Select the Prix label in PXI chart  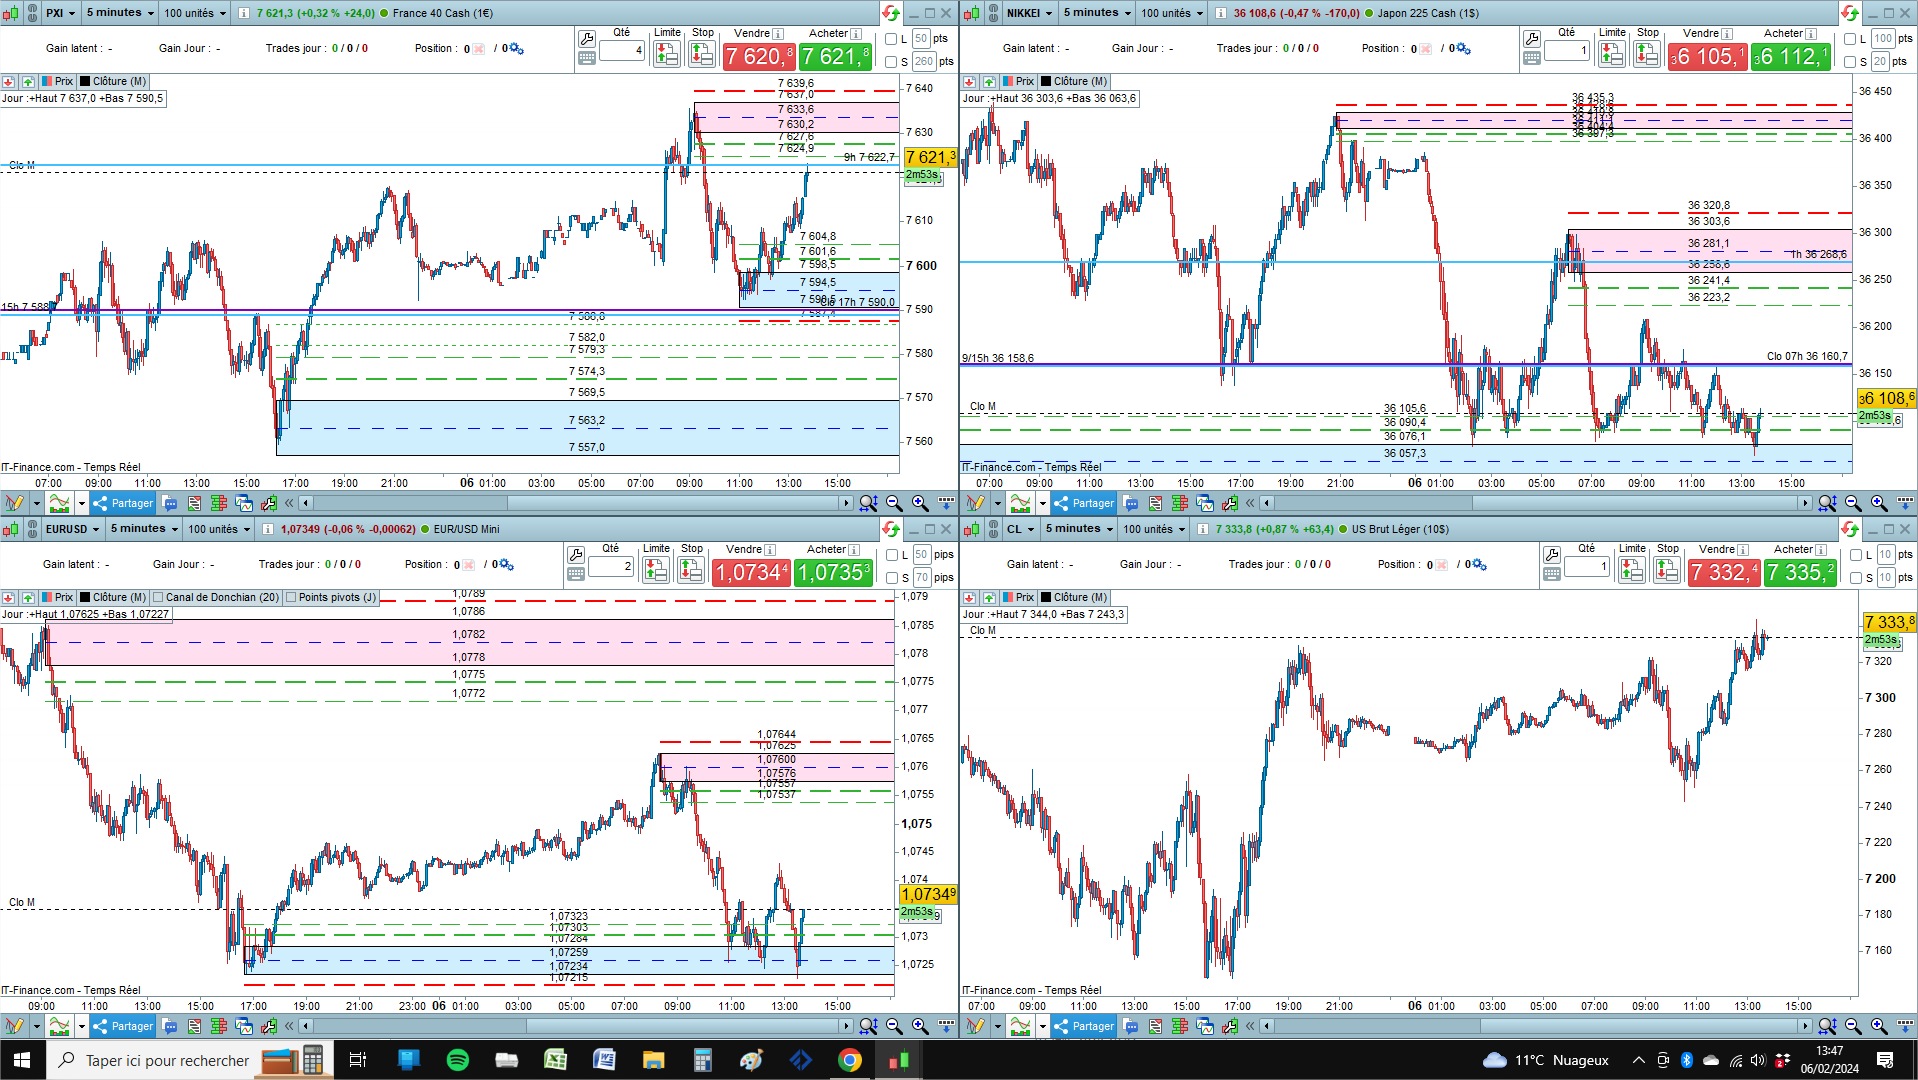pos(57,81)
